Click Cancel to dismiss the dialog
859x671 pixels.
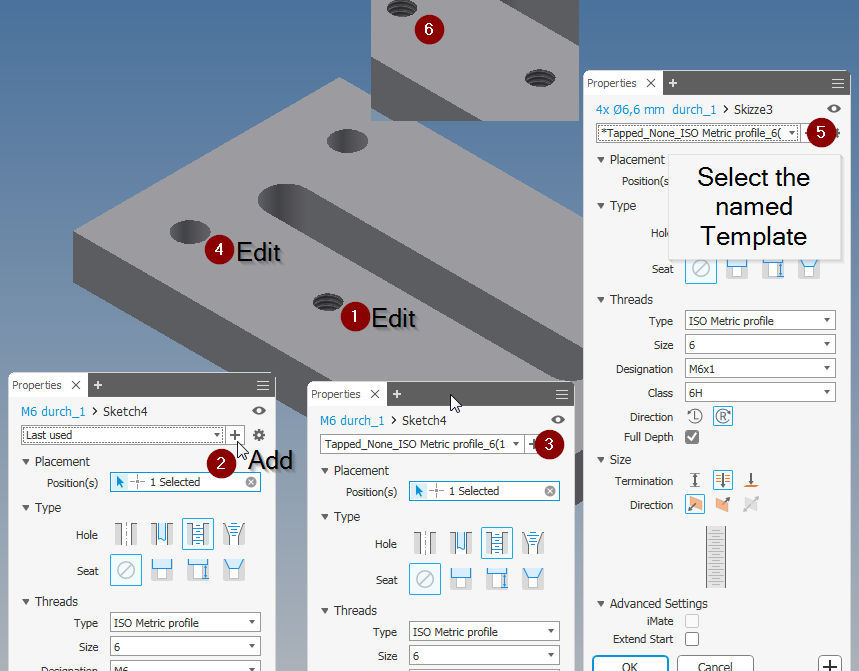(715, 663)
